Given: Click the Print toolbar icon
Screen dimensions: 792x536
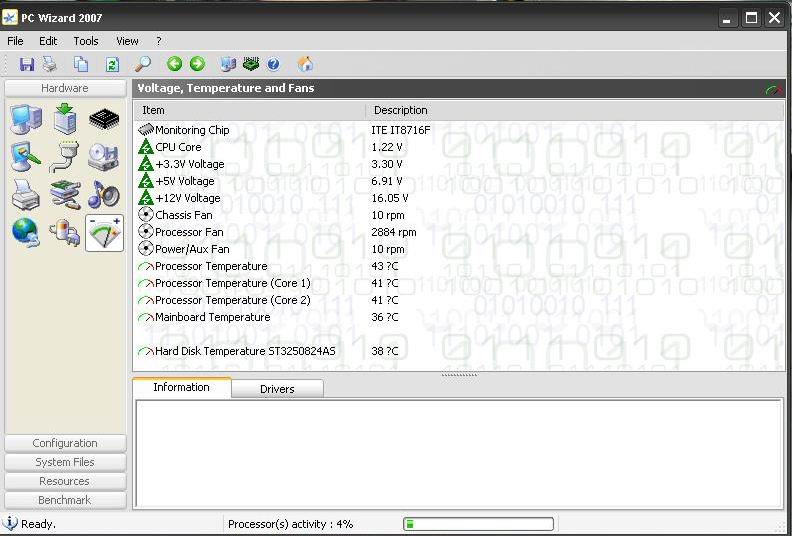Looking at the screenshot, I should [x=50, y=64].
